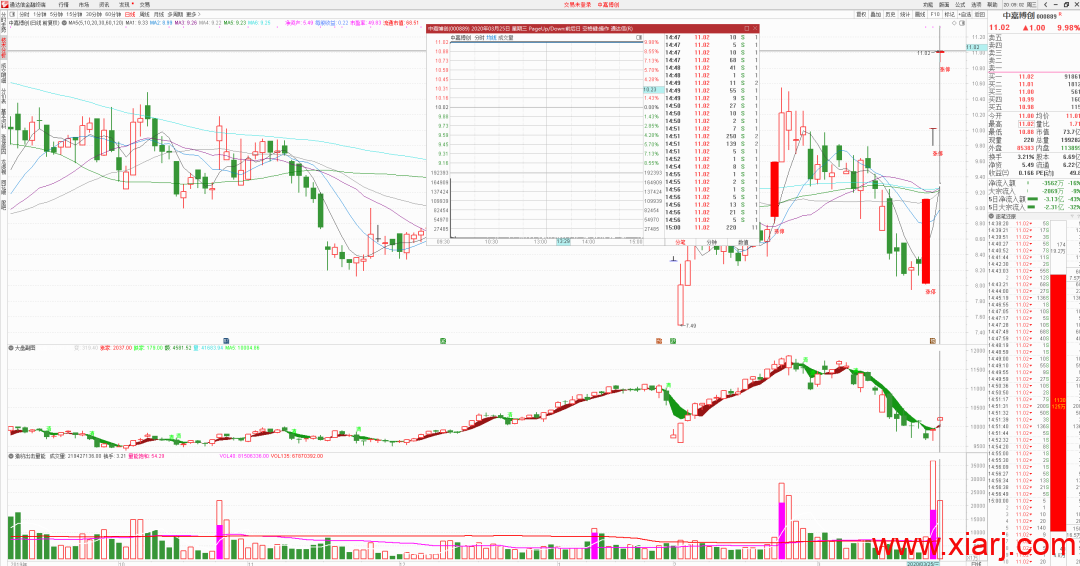Click the 通达信金融终端 app logo

click(5, 4)
